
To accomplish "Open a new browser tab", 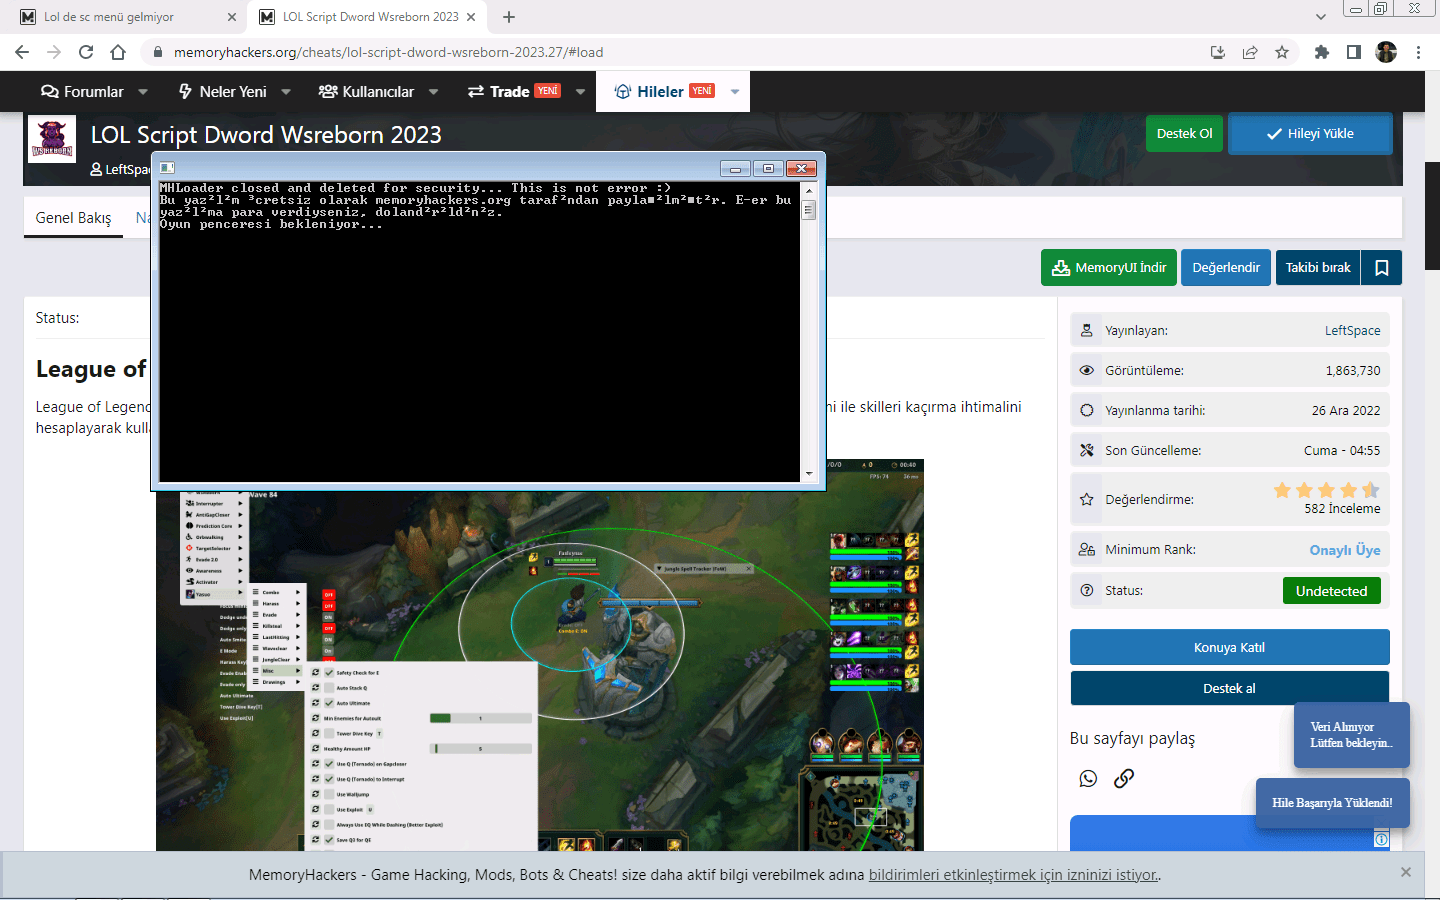I will click(x=509, y=17).
